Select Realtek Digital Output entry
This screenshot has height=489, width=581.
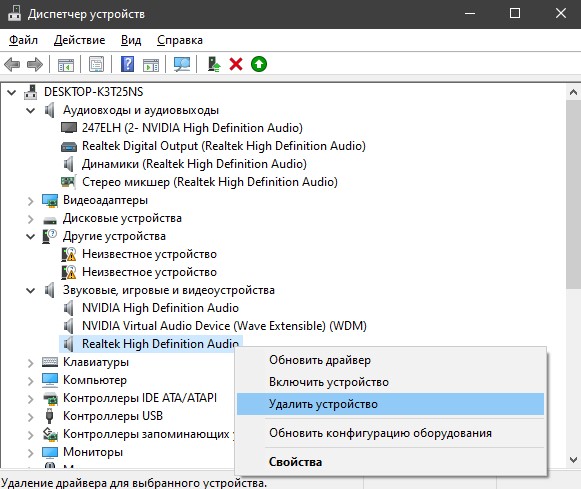(224, 146)
